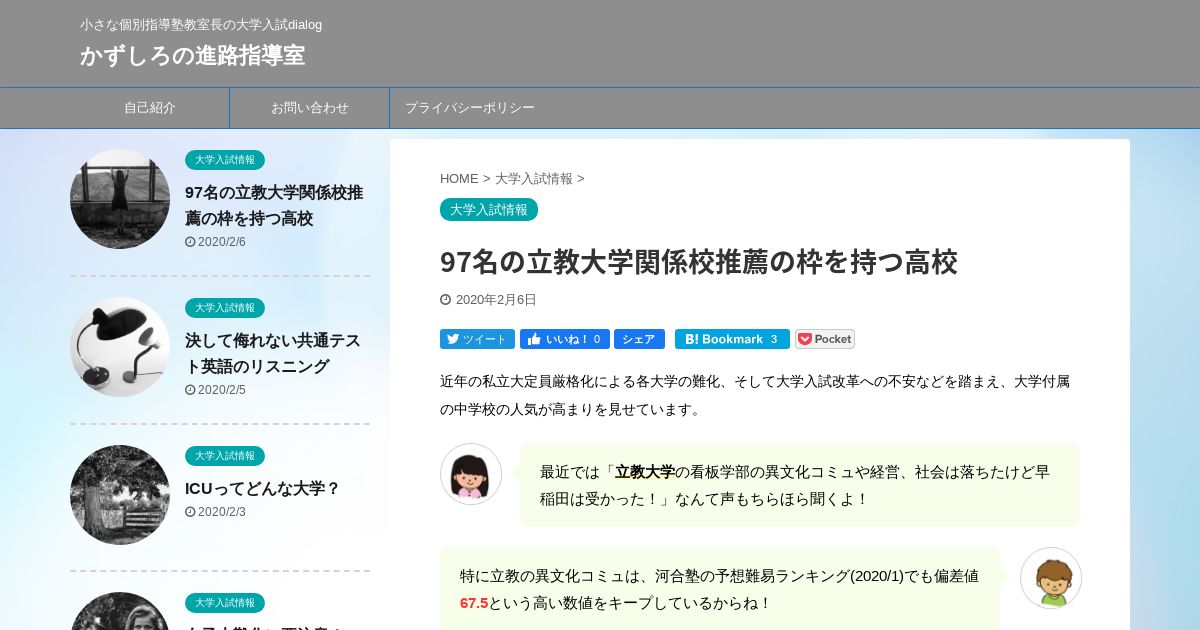Click the red 67.5 value
Image resolution: width=1200 pixels, height=630 pixels.
(x=474, y=603)
